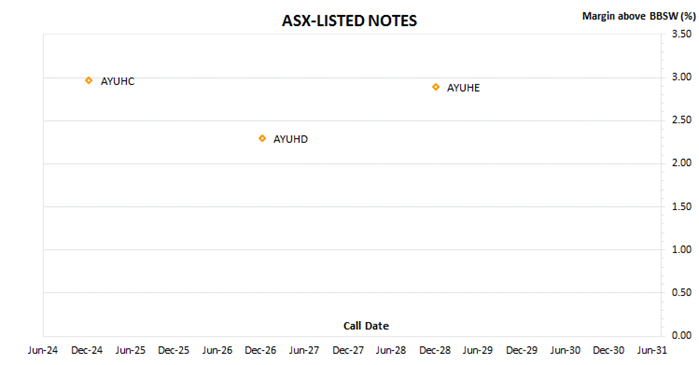This screenshot has width=699, height=365.
Task: Click the 2.50 vertical axis label
Action: (x=682, y=120)
